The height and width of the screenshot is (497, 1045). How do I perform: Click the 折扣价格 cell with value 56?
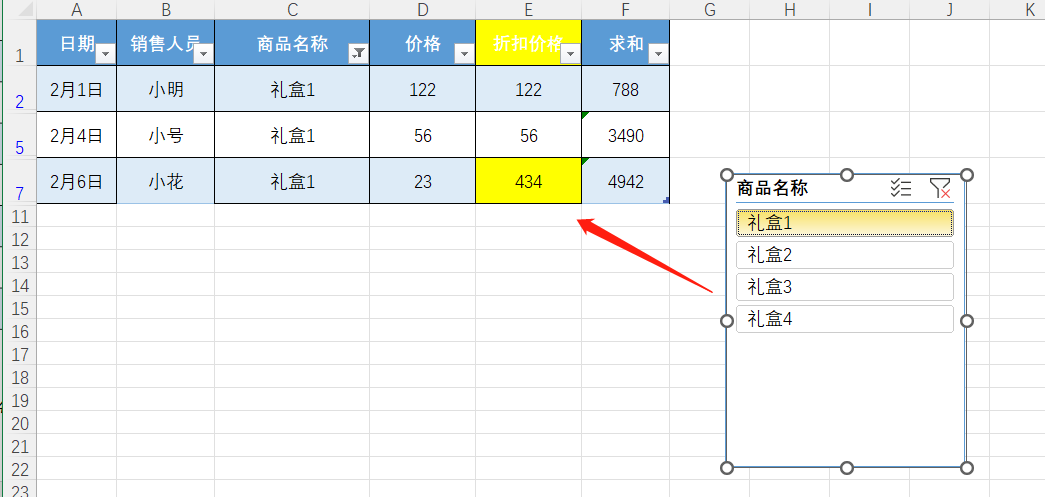(528, 135)
